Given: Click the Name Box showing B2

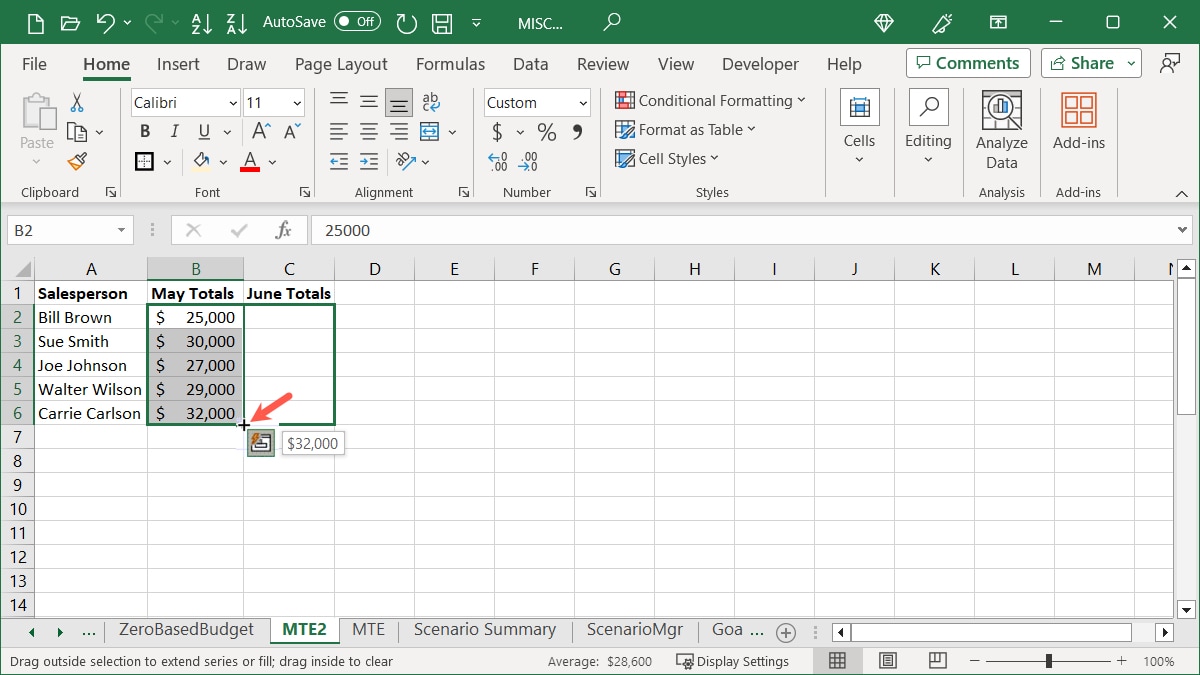Looking at the screenshot, I should click(60, 230).
